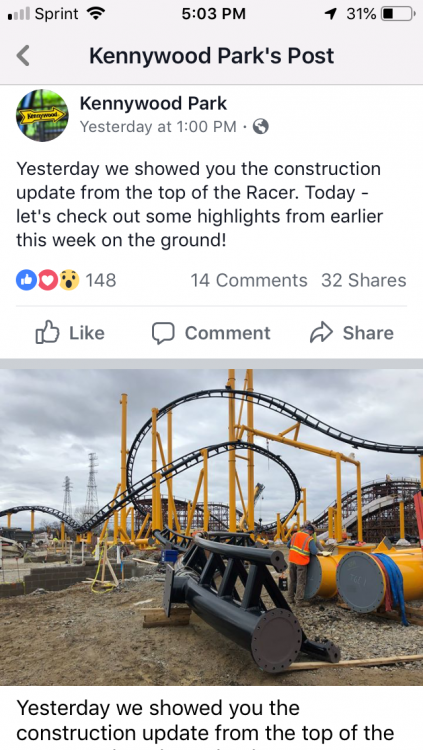Tap the wow face reaction icon
The image size is (423, 750).
[x=69, y=280]
